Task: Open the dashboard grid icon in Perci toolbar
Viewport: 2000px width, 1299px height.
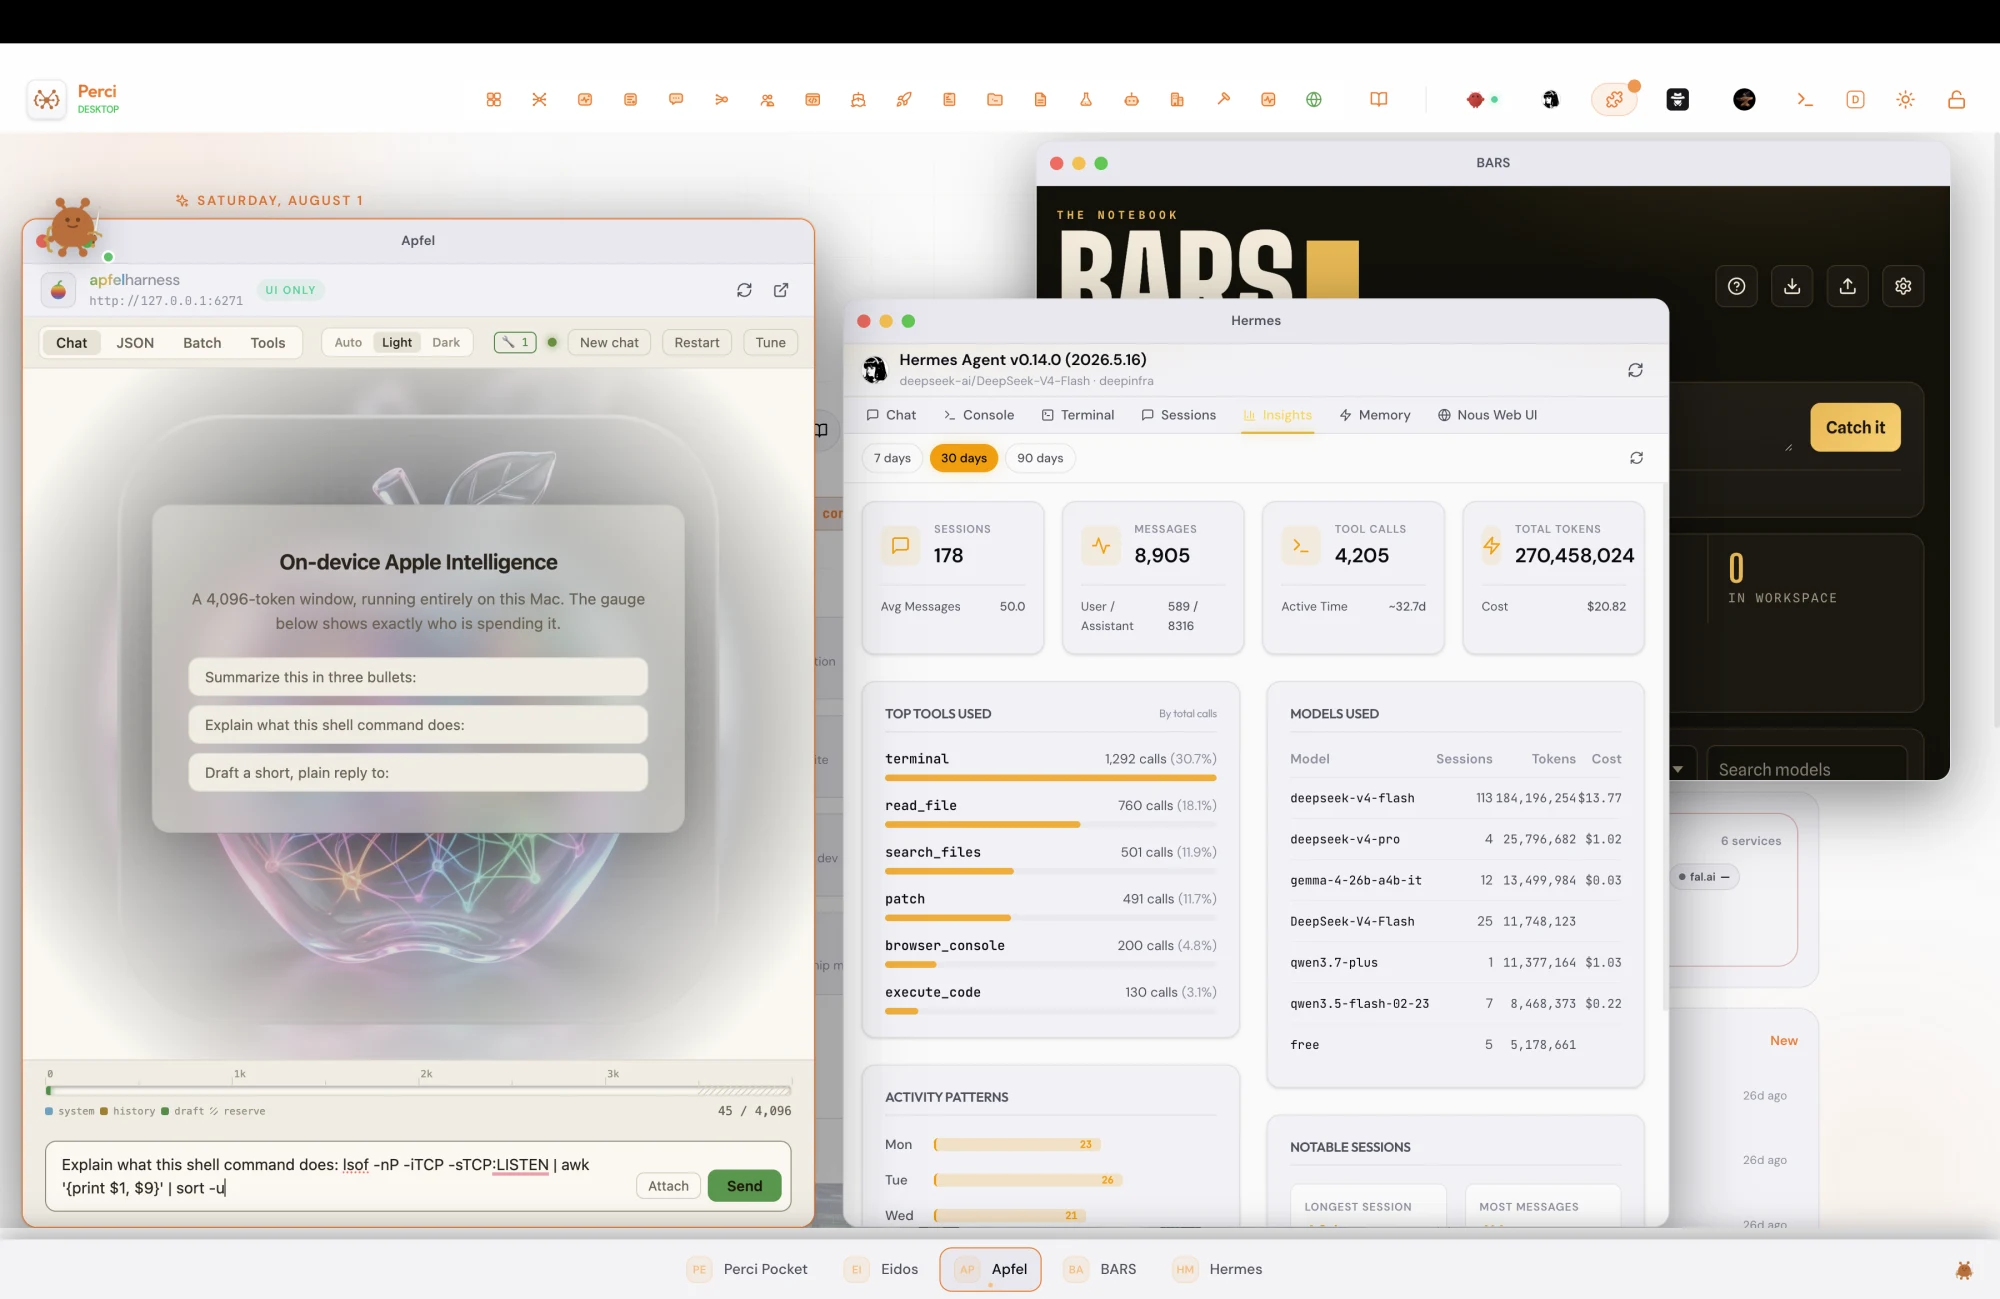Action: (x=494, y=100)
